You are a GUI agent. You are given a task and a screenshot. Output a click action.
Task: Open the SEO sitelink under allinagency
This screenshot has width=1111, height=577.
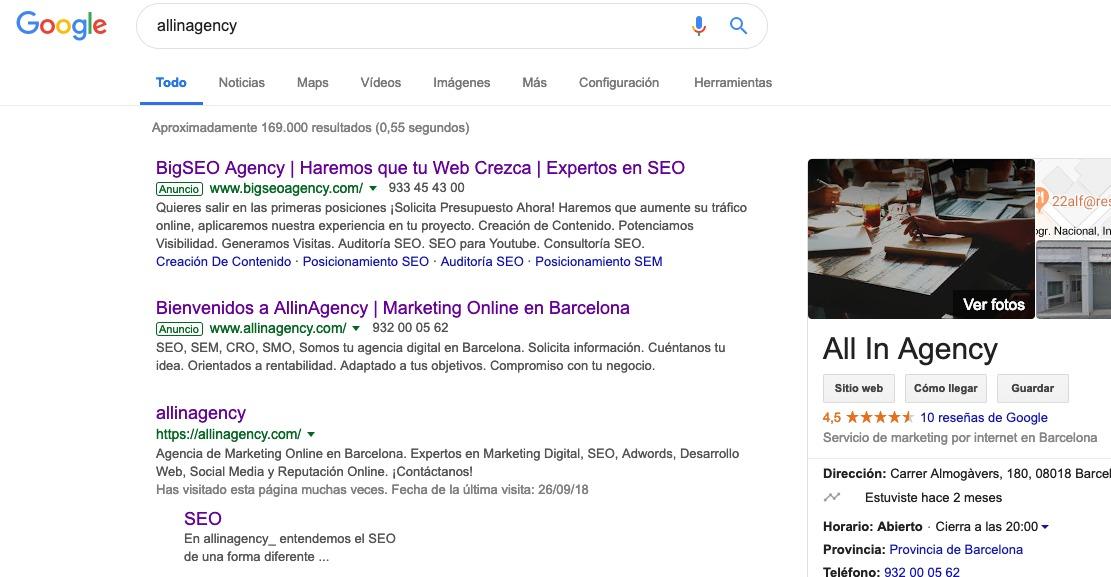[203, 519]
